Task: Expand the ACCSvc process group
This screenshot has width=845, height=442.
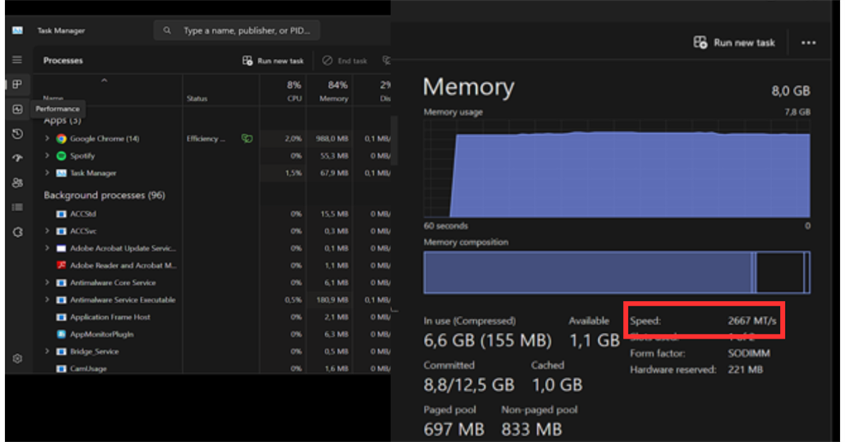Action: tap(47, 231)
